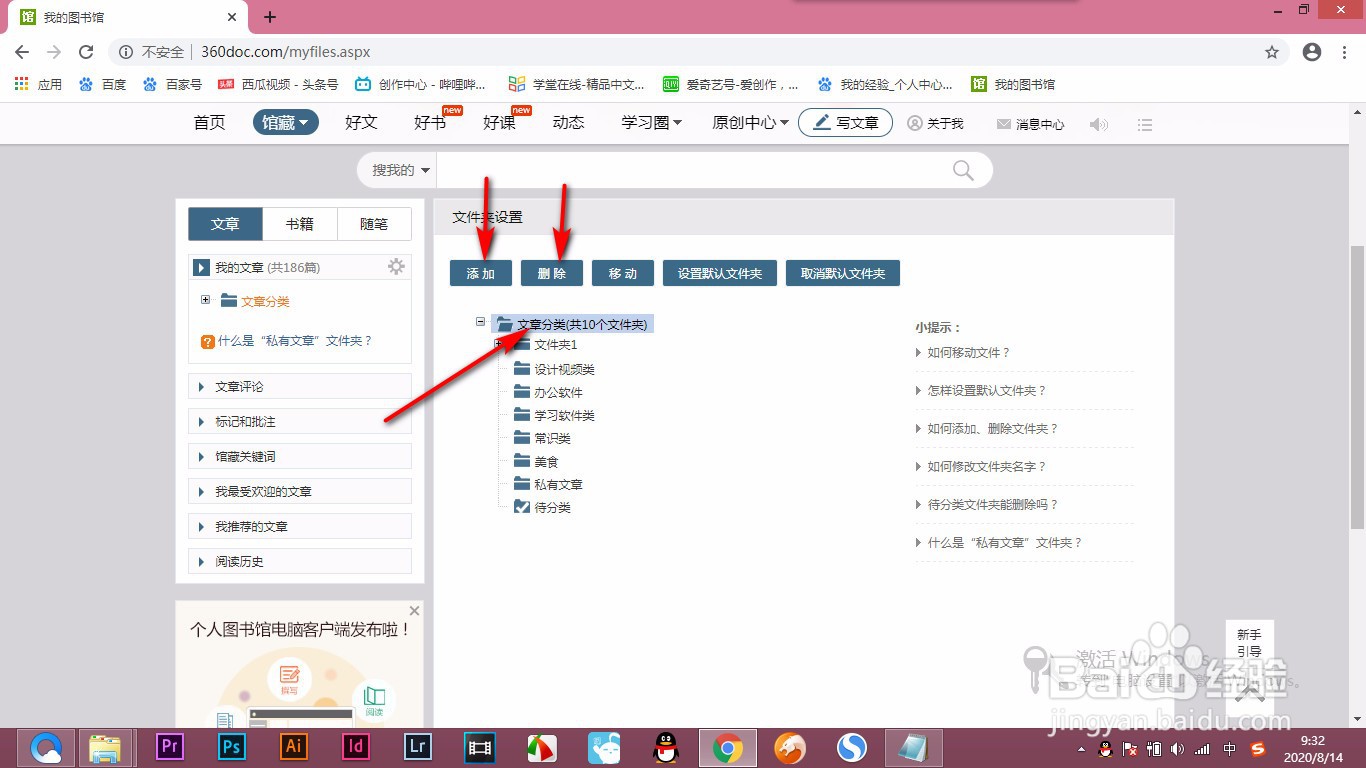1366x768 pixels.
Task: Click the speaker icon in the top navigation
Action: (1099, 124)
